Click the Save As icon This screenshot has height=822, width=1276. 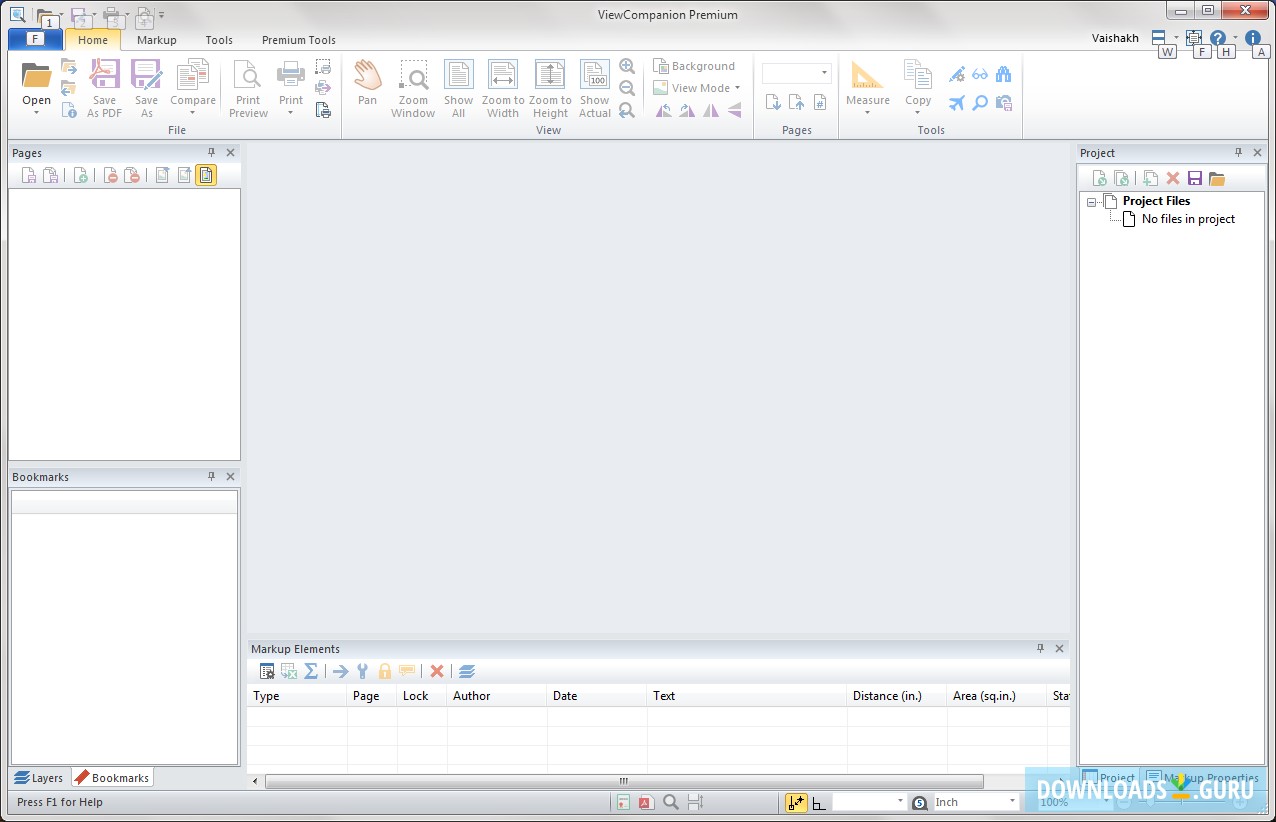(x=146, y=75)
